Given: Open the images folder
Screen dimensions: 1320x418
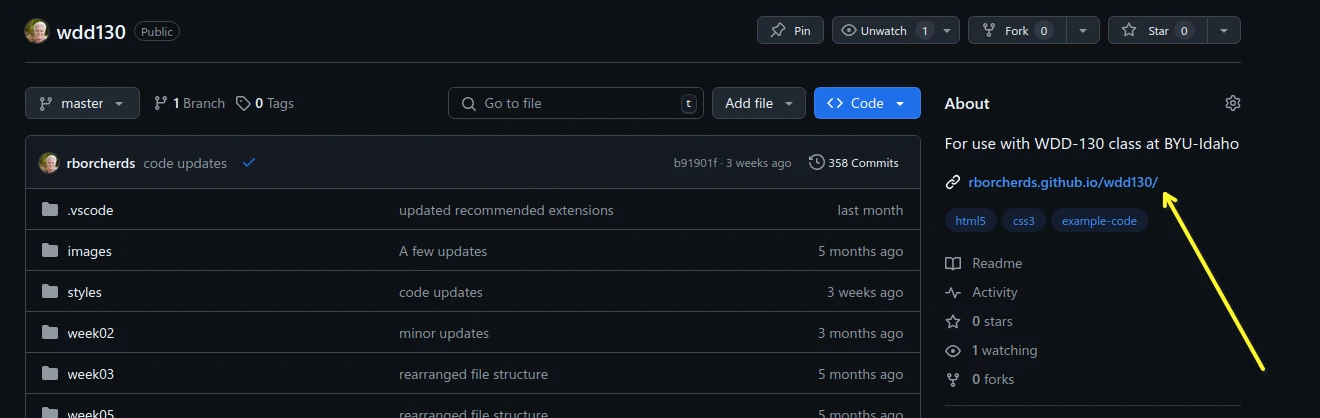Looking at the screenshot, I should (x=89, y=251).
